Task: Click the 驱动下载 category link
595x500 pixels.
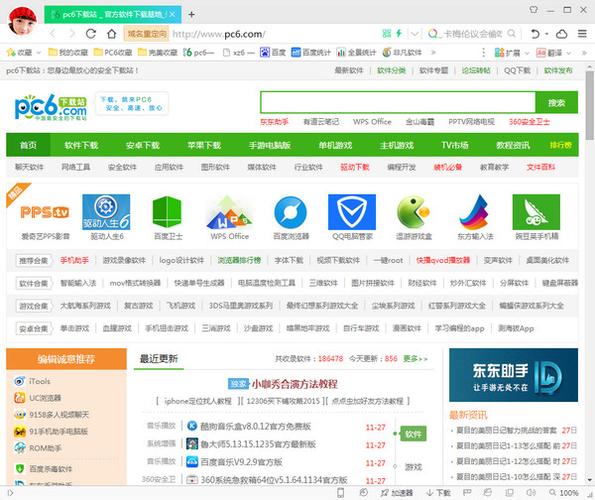Action: point(355,167)
